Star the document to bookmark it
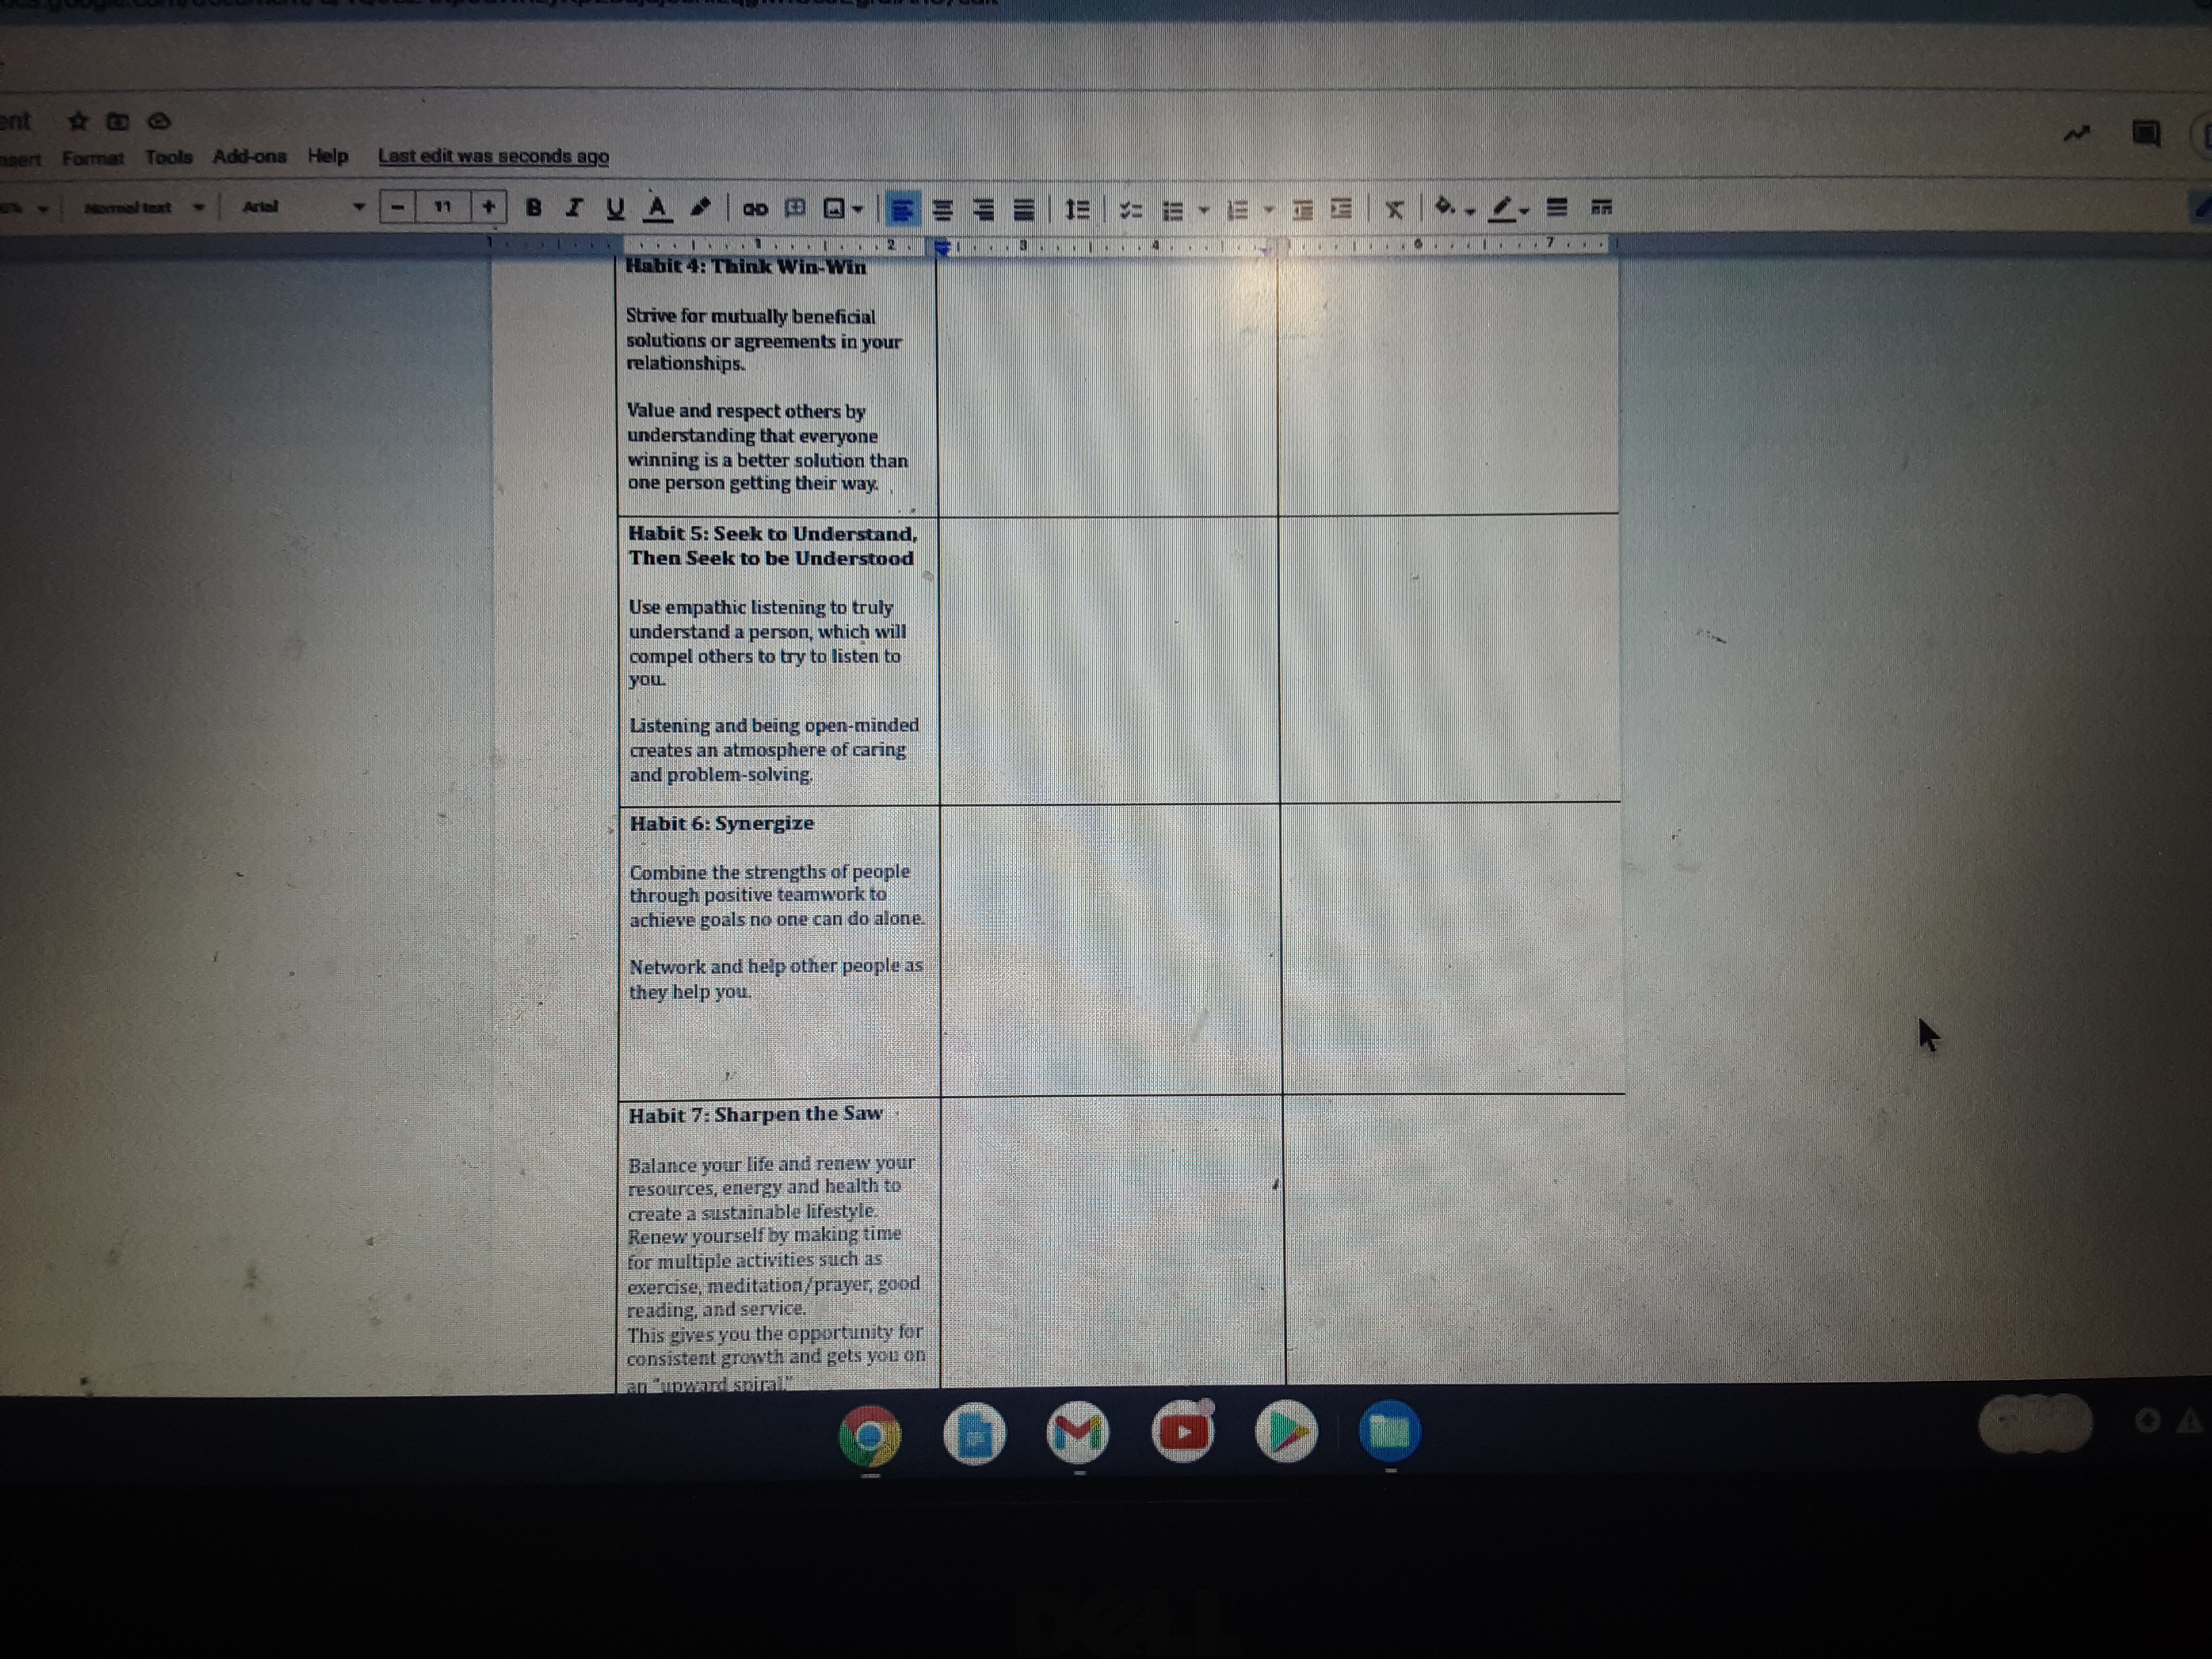2212x1659 pixels. pos(78,122)
